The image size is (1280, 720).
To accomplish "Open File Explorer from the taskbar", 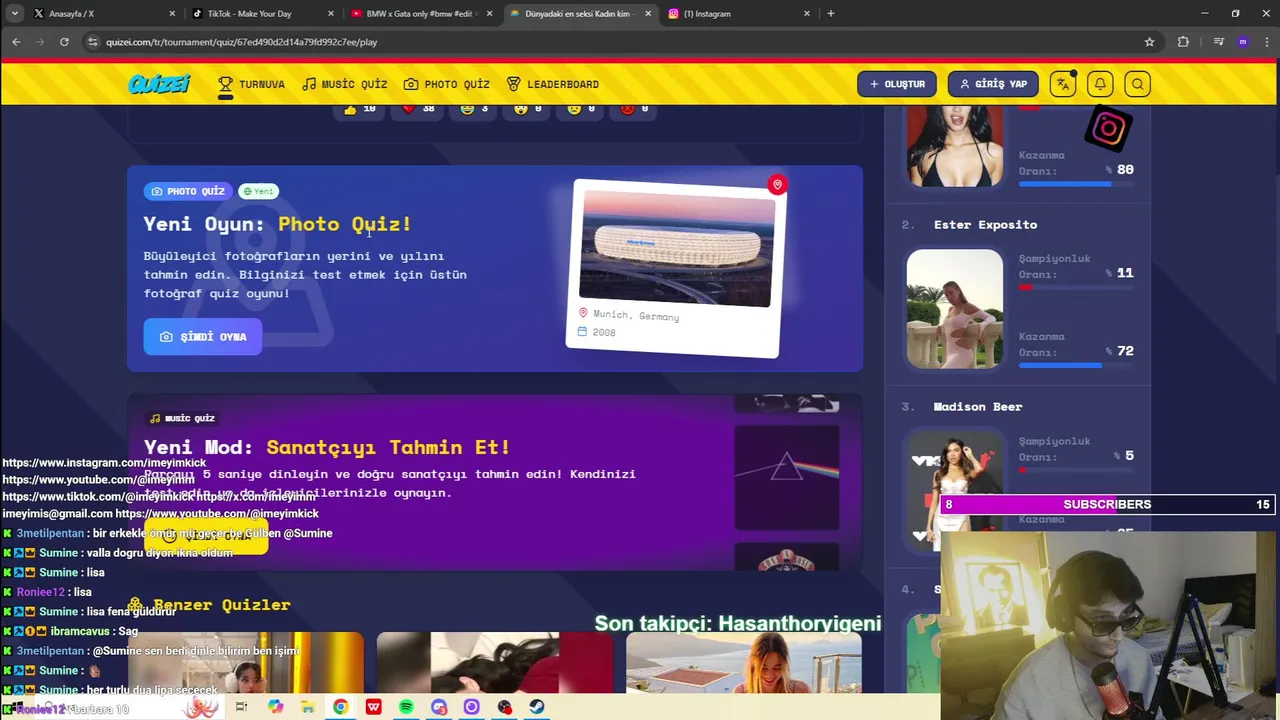I will coord(308,707).
